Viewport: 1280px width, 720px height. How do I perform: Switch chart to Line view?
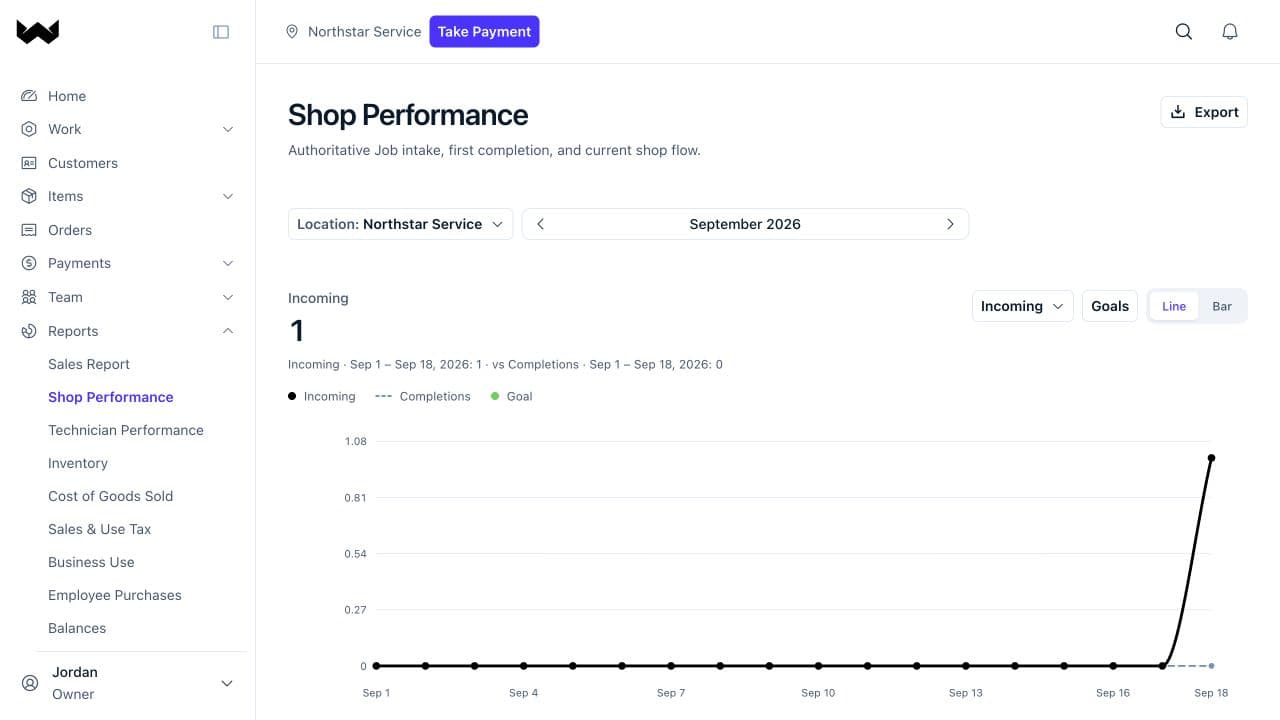1174,306
